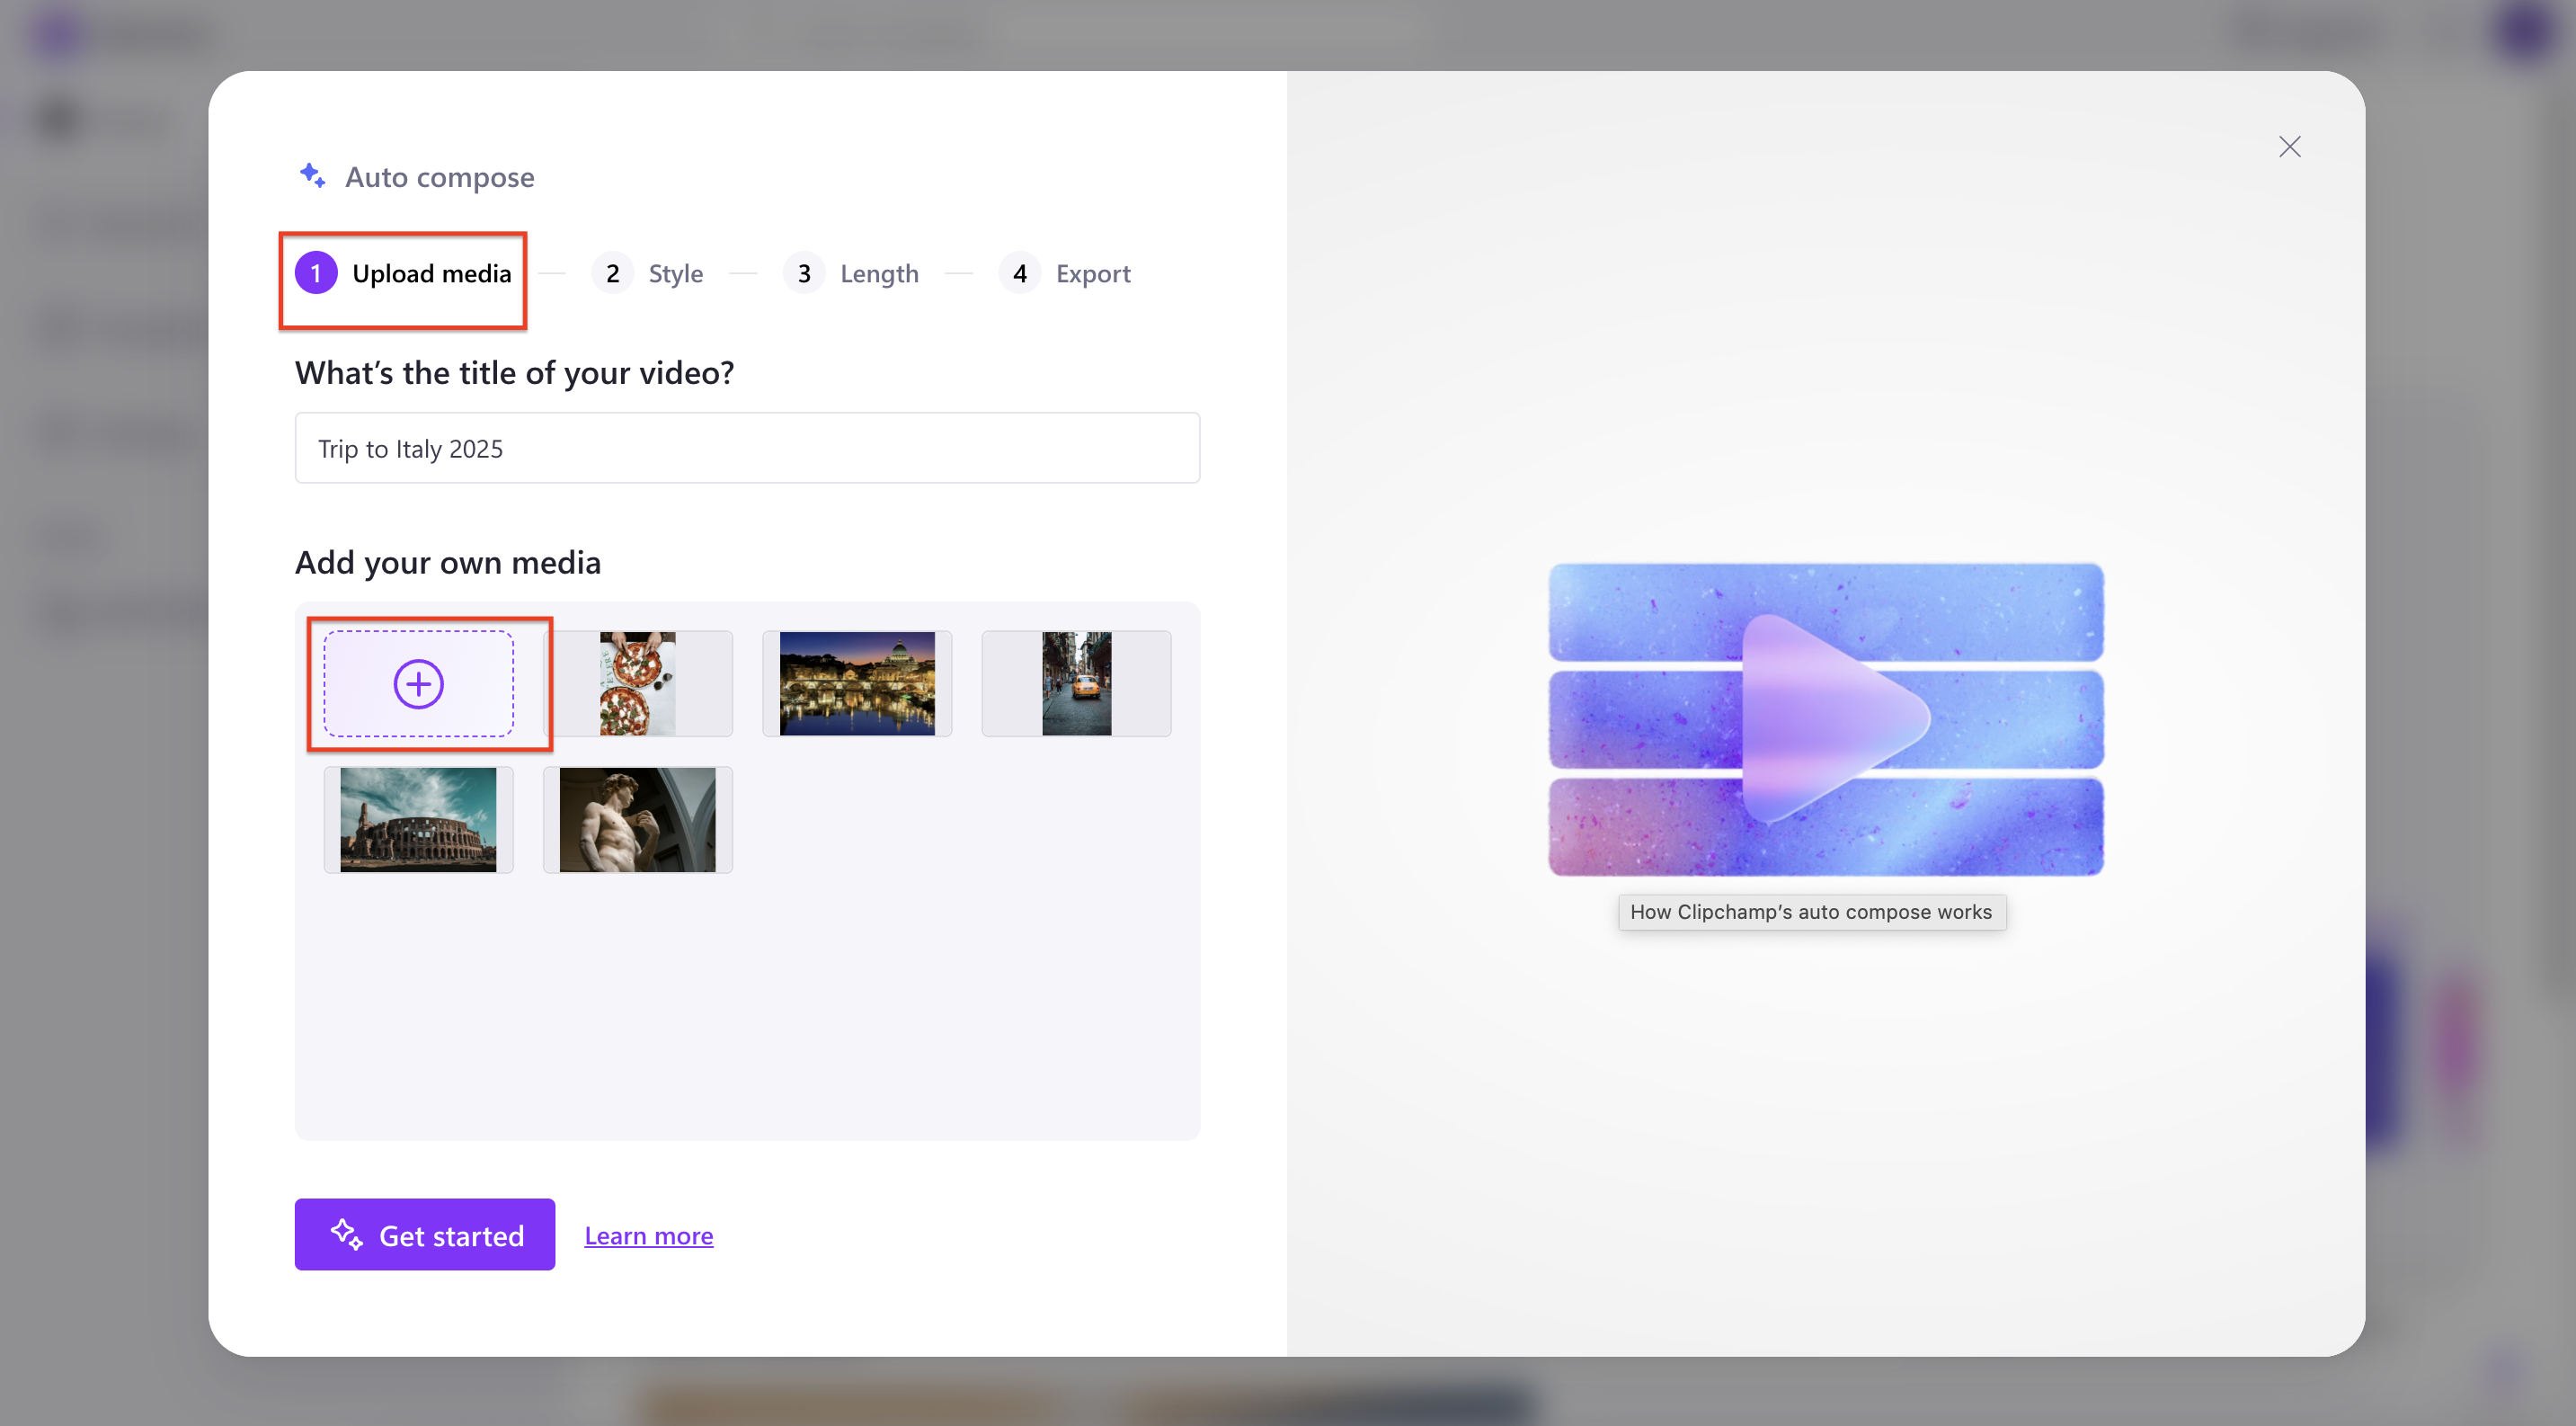The width and height of the screenshot is (2576, 1426).
Task: Select the yellow car street thumbnail
Action: 1076,684
